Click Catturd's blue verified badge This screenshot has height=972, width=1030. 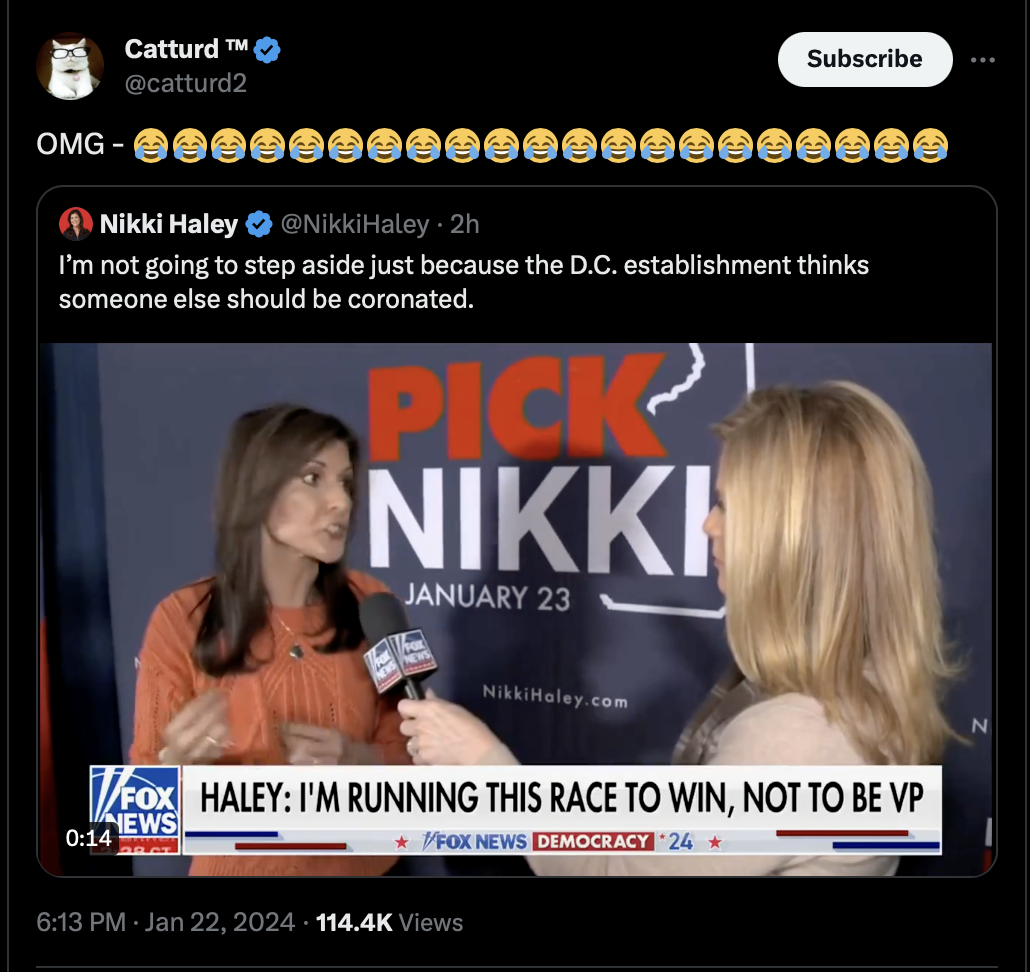coord(267,50)
